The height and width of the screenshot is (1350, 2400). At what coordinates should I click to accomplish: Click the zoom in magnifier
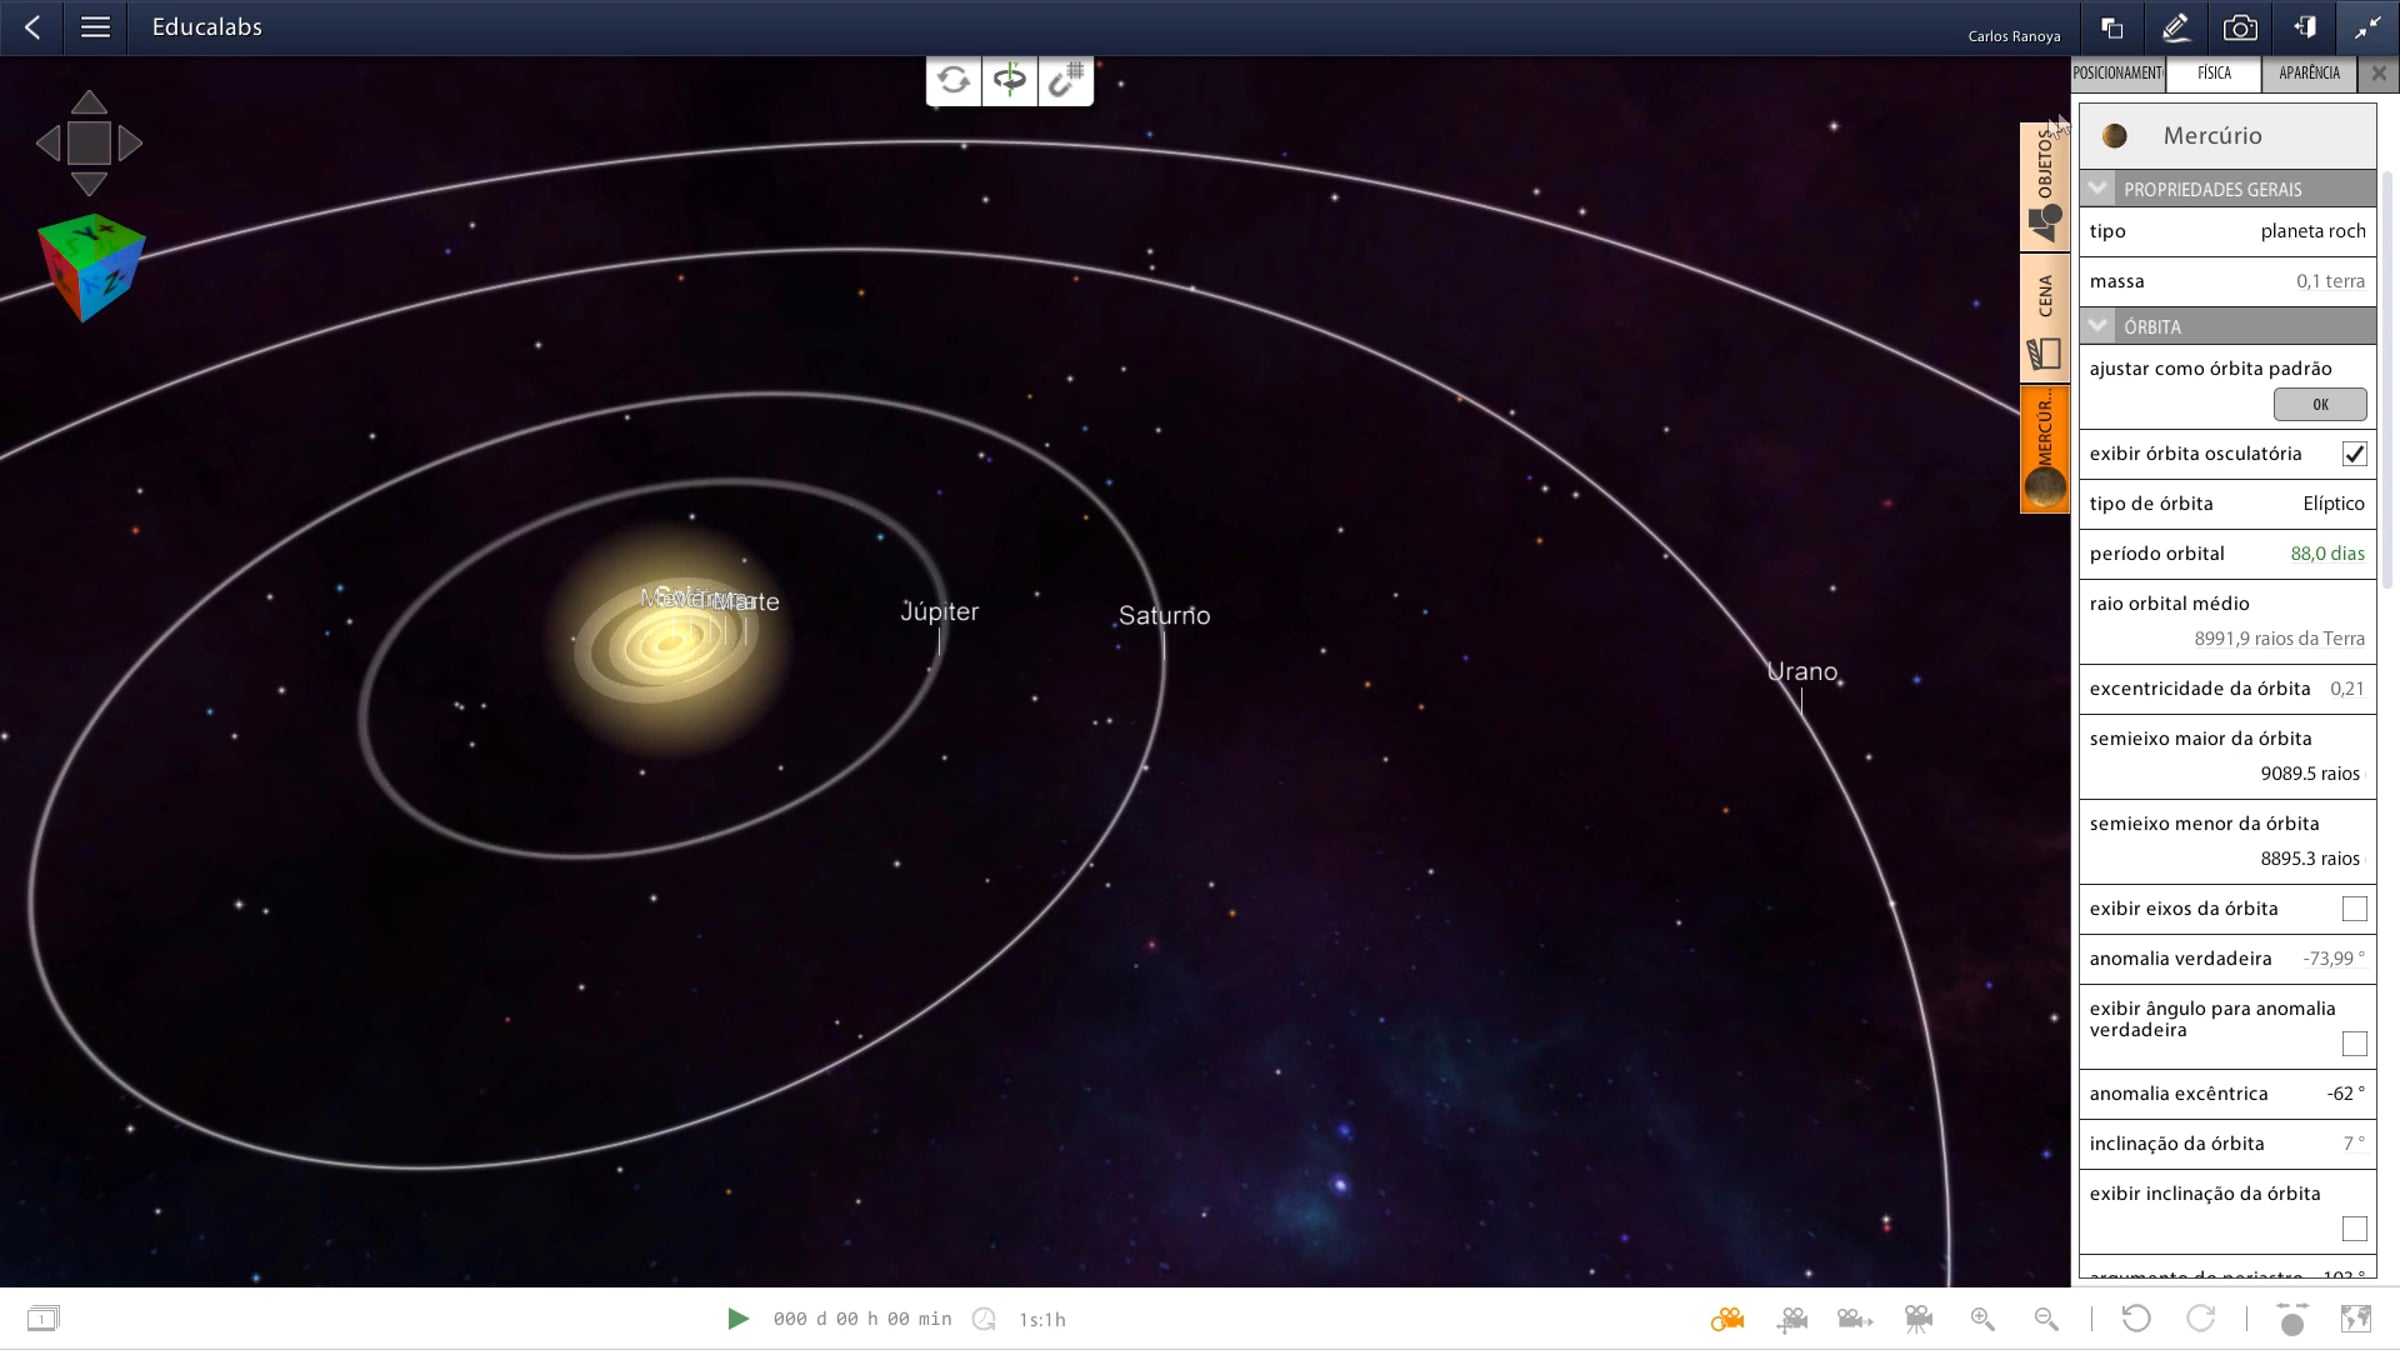[1982, 1319]
